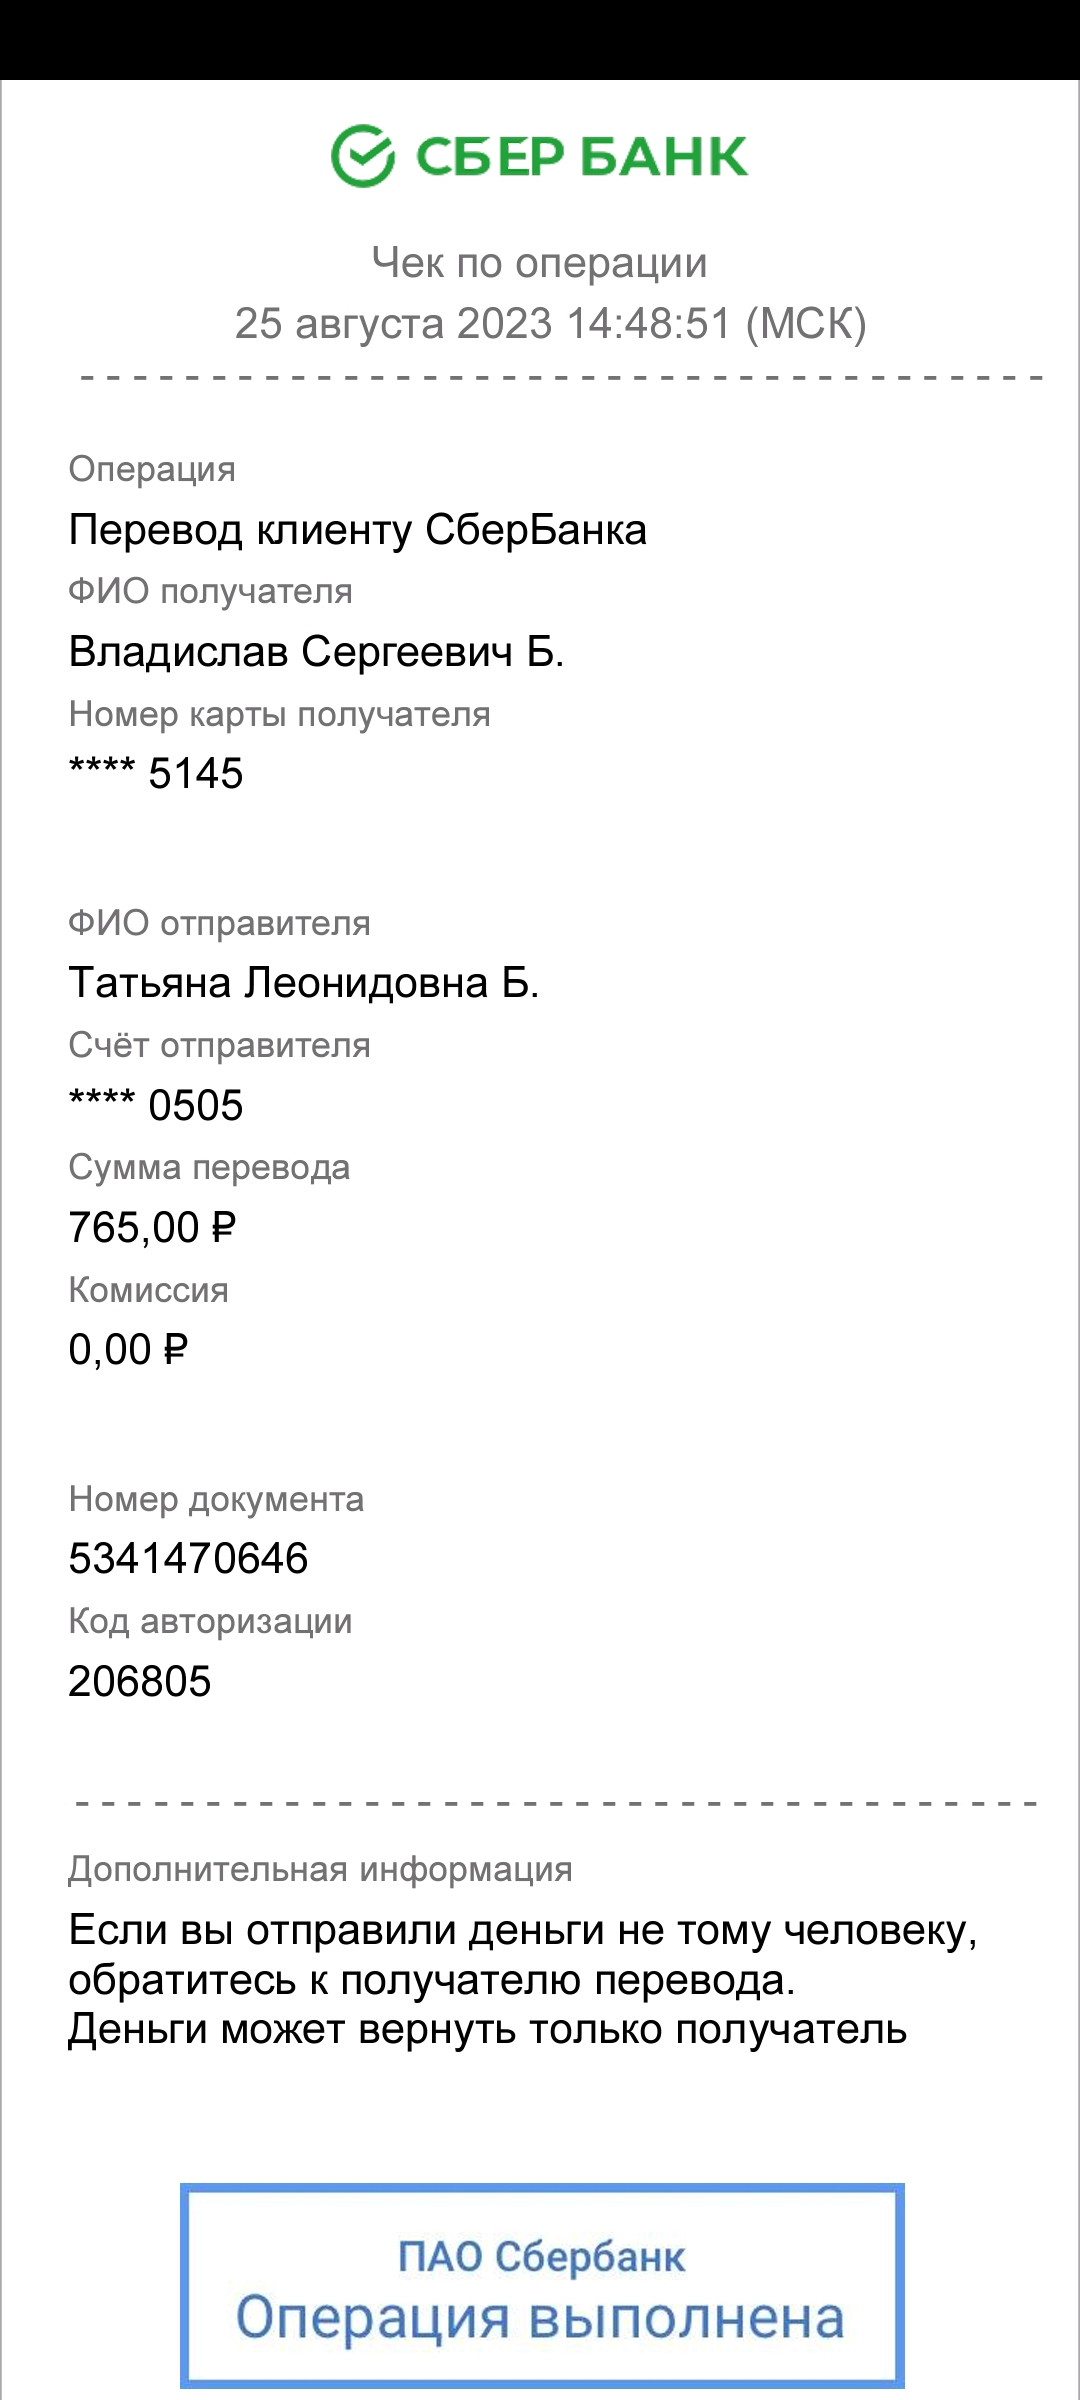The width and height of the screenshot is (1080, 2400).
Task: Select sender account ending 0505
Action: 156,1105
